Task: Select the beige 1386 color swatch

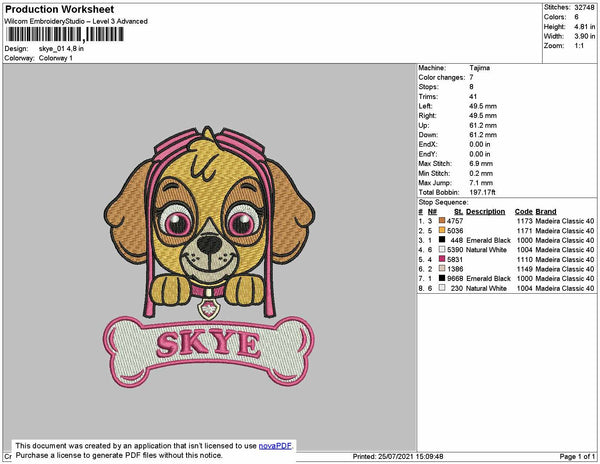Action: pyautogui.click(x=442, y=269)
